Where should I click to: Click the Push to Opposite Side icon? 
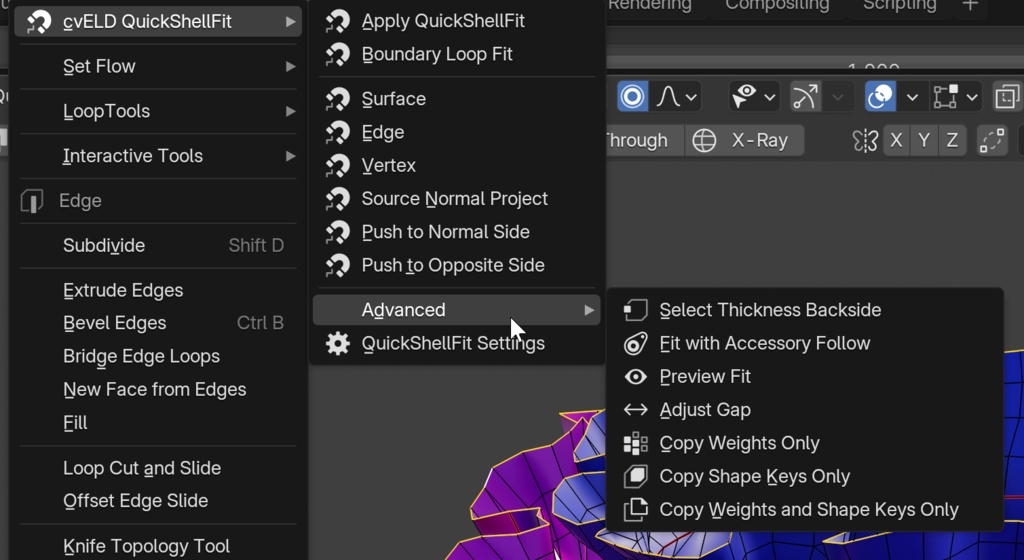(x=338, y=265)
